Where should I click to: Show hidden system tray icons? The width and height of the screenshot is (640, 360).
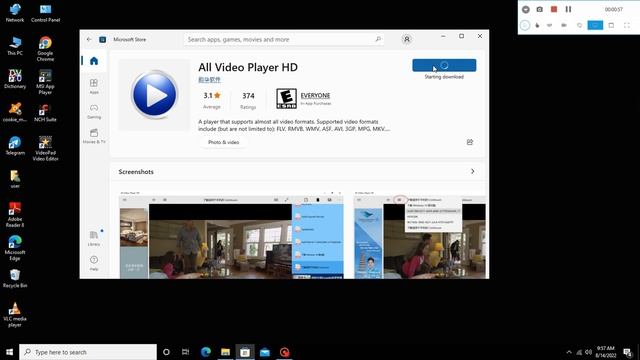coord(569,352)
